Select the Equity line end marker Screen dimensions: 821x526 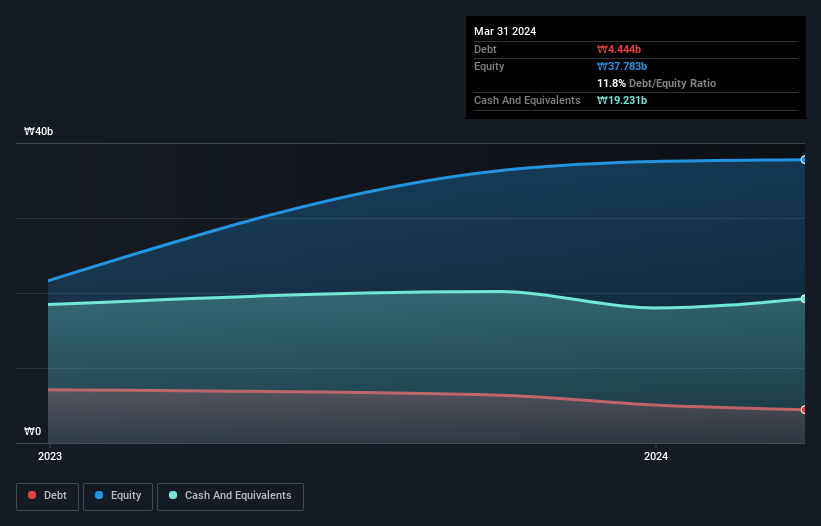point(804,160)
